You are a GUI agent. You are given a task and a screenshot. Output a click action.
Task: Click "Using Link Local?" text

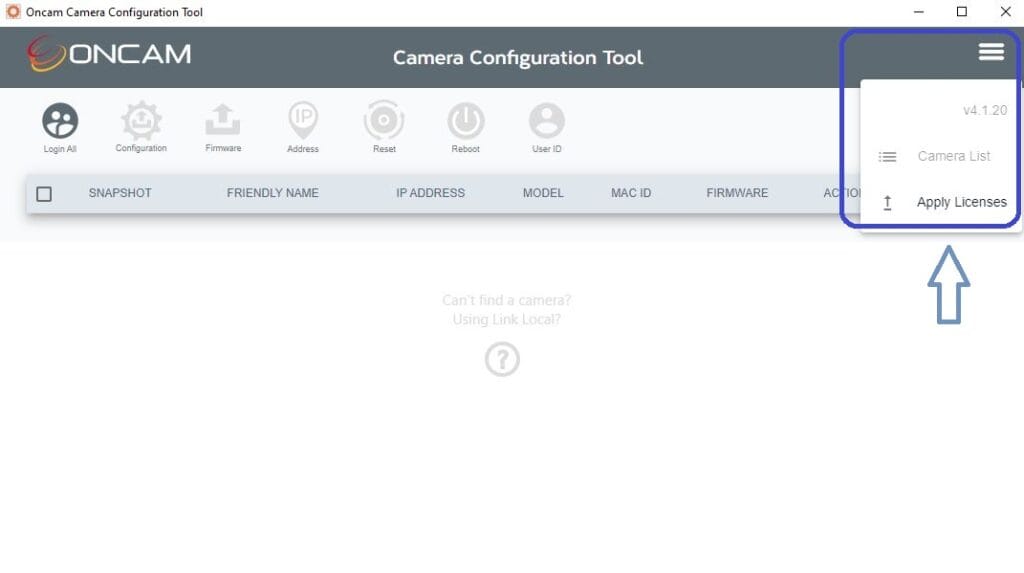point(506,319)
